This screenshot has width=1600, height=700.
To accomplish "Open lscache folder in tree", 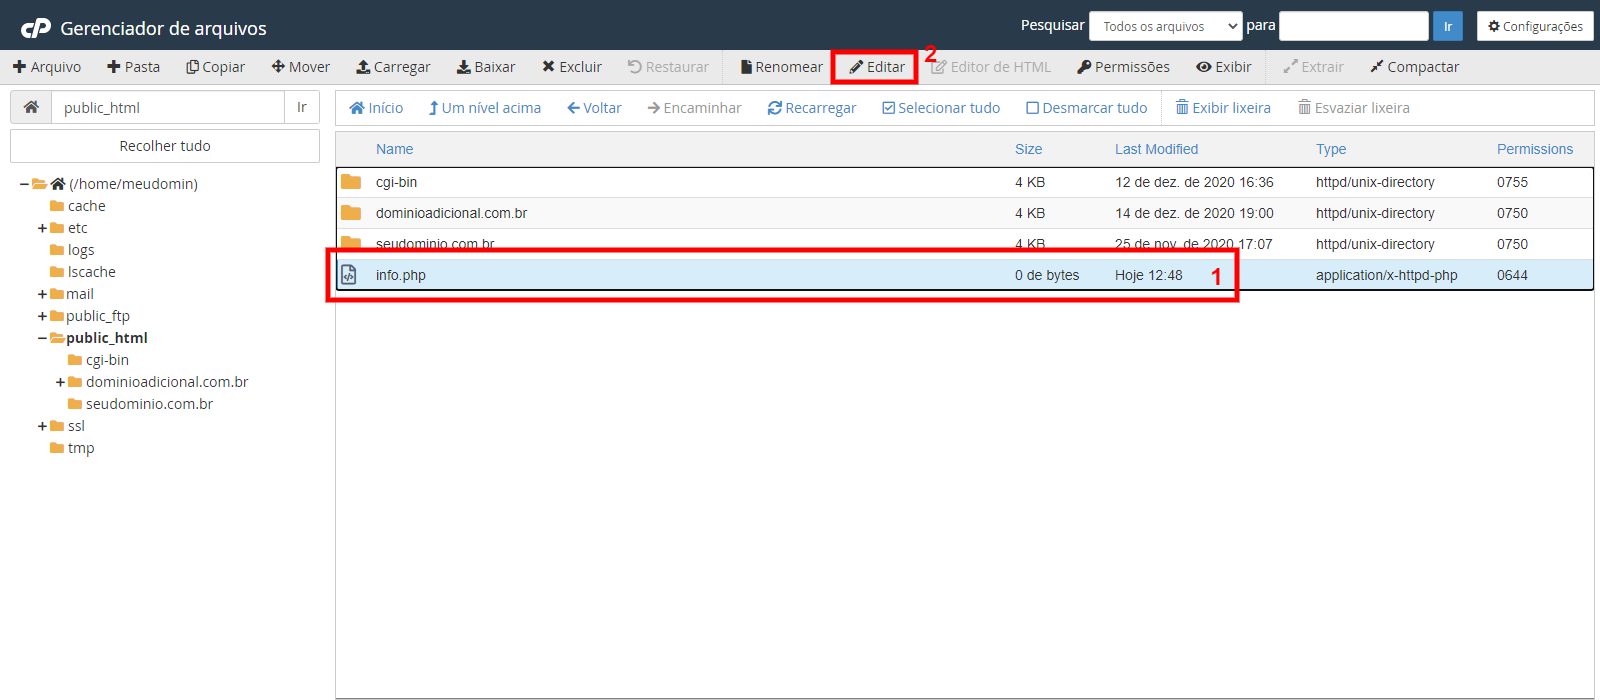I will (92, 272).
